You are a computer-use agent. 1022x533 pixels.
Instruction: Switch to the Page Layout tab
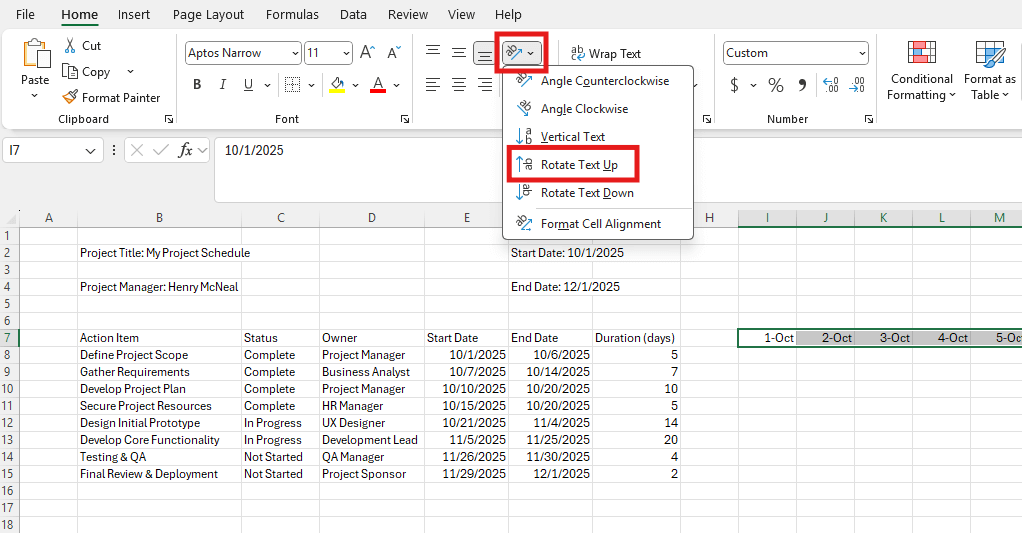(208, 15)
